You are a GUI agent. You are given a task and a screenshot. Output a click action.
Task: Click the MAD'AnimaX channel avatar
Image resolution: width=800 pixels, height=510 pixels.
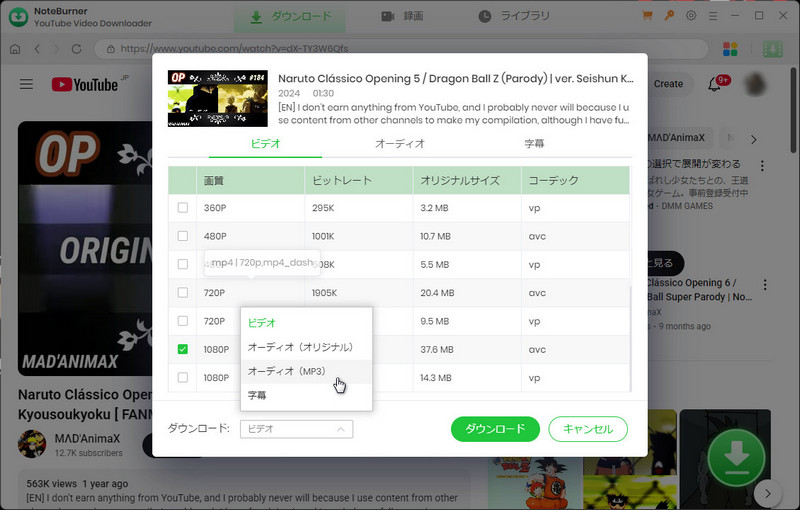[x=32, y=444]
